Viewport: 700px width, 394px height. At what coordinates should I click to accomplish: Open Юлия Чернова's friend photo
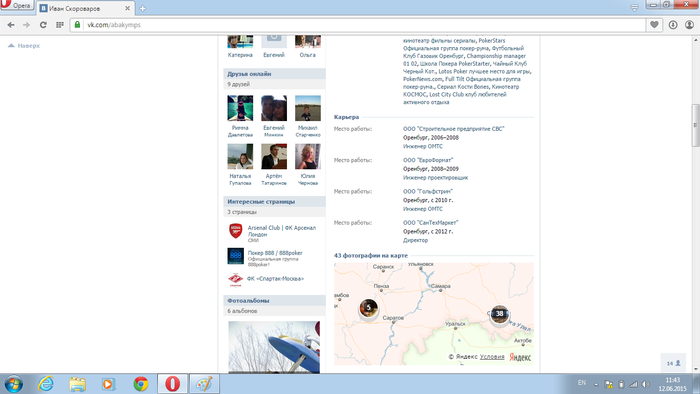[x=308, y=156]
